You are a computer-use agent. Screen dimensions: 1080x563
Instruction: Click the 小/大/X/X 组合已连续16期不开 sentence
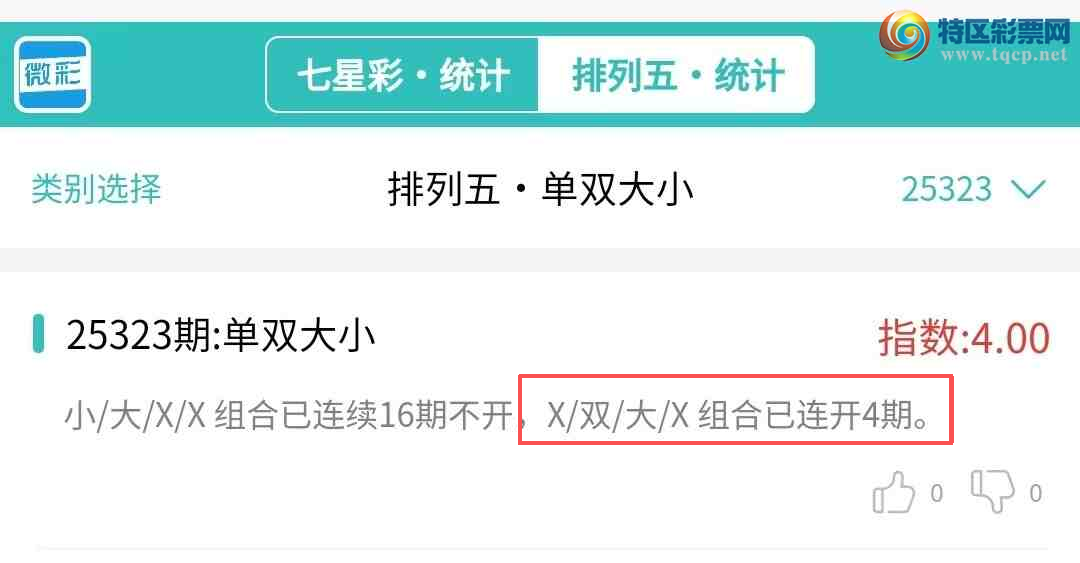pyautogui.click(x=289, y=416)
